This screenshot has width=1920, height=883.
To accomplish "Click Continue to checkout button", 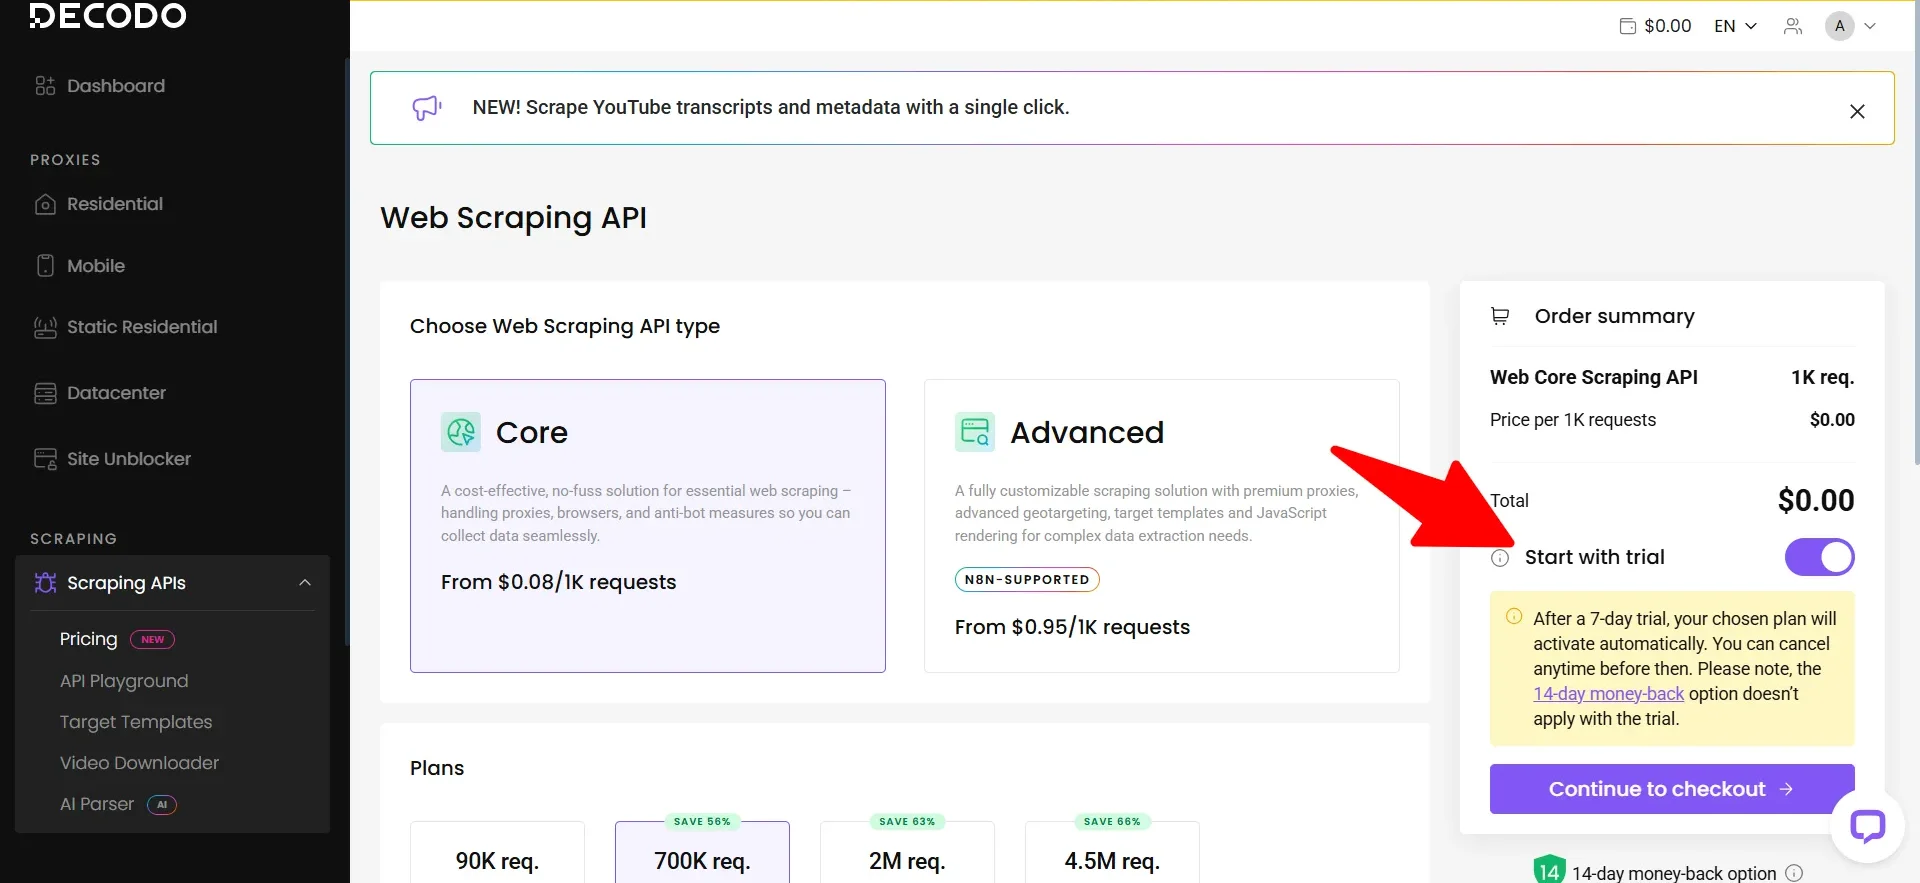I will (1672, 789).
